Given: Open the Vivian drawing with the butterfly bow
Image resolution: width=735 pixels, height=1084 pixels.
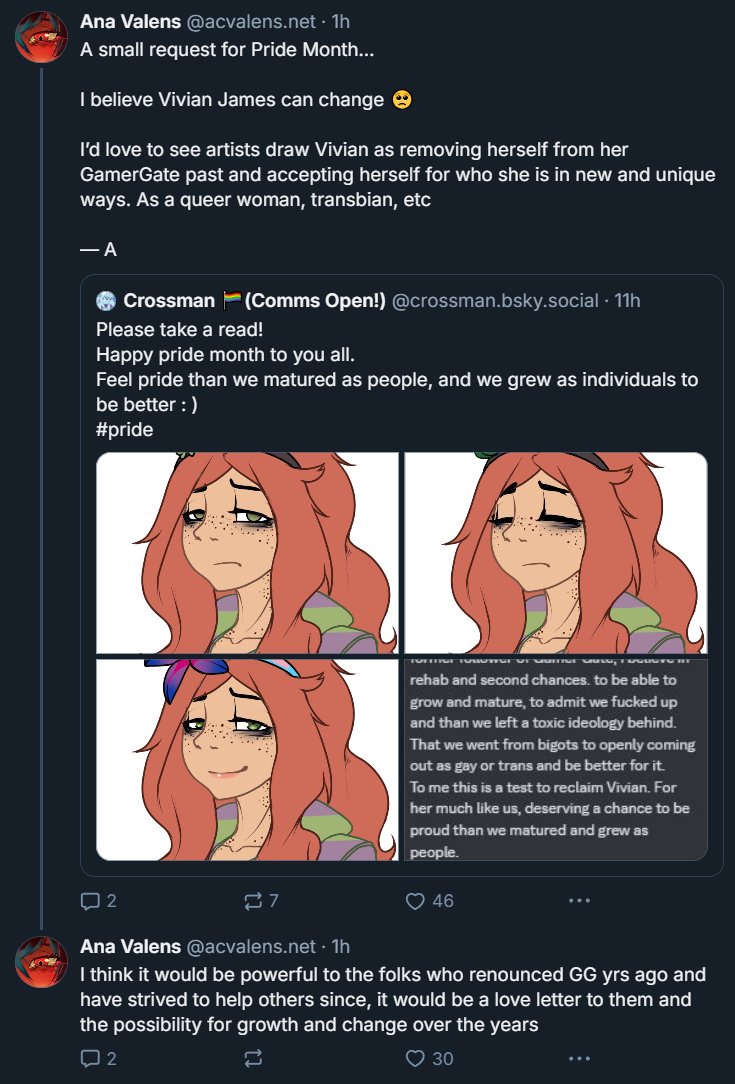Looking at the screenshot, I should coord(247,759).
